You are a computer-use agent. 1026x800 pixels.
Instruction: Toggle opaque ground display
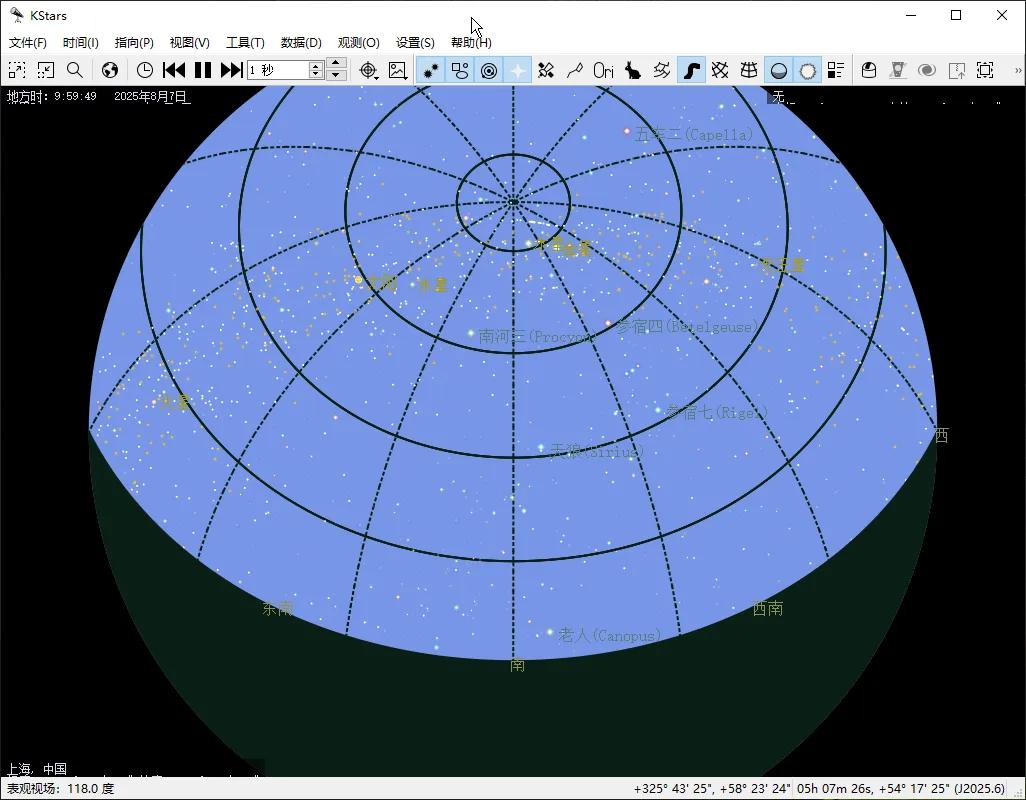(x=778, y=70)
